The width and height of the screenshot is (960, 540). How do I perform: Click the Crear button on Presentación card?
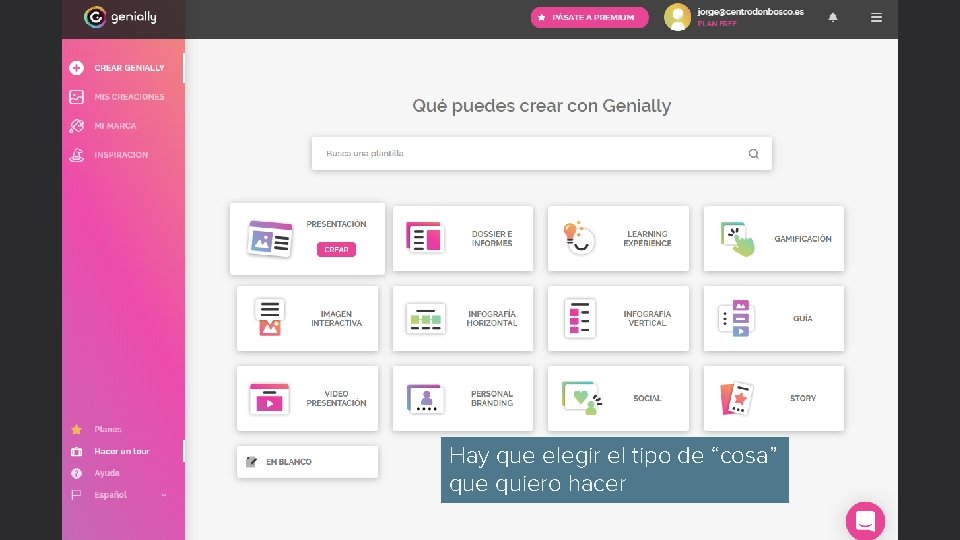336,249
